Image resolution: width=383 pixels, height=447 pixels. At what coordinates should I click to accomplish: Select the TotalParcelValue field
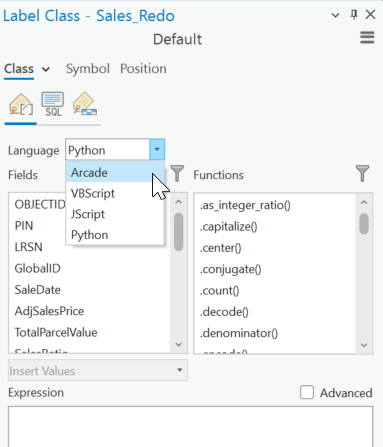coord(56,332)
